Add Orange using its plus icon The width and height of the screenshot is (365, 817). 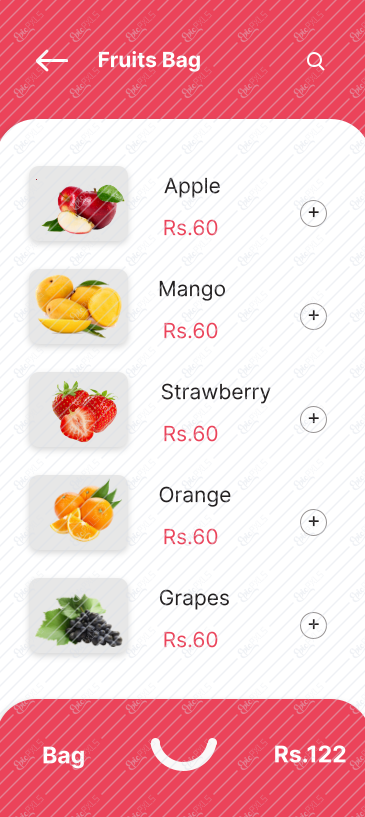tap(313, 523)
